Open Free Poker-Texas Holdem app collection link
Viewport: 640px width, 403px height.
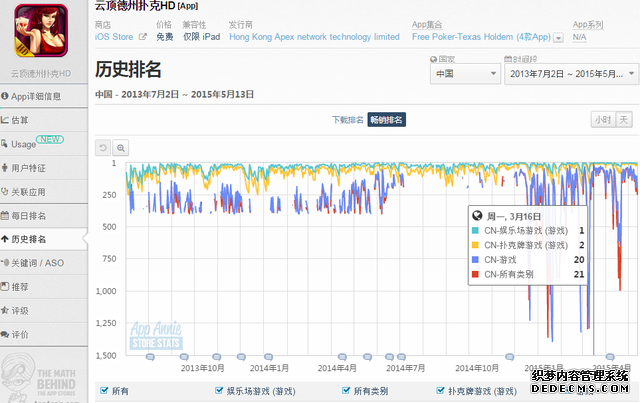(x=481, y=37)
